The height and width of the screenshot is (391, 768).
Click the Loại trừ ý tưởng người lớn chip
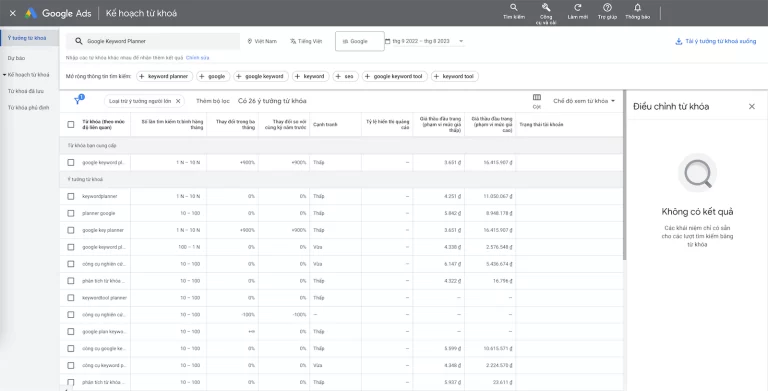(x=144, y=101)
